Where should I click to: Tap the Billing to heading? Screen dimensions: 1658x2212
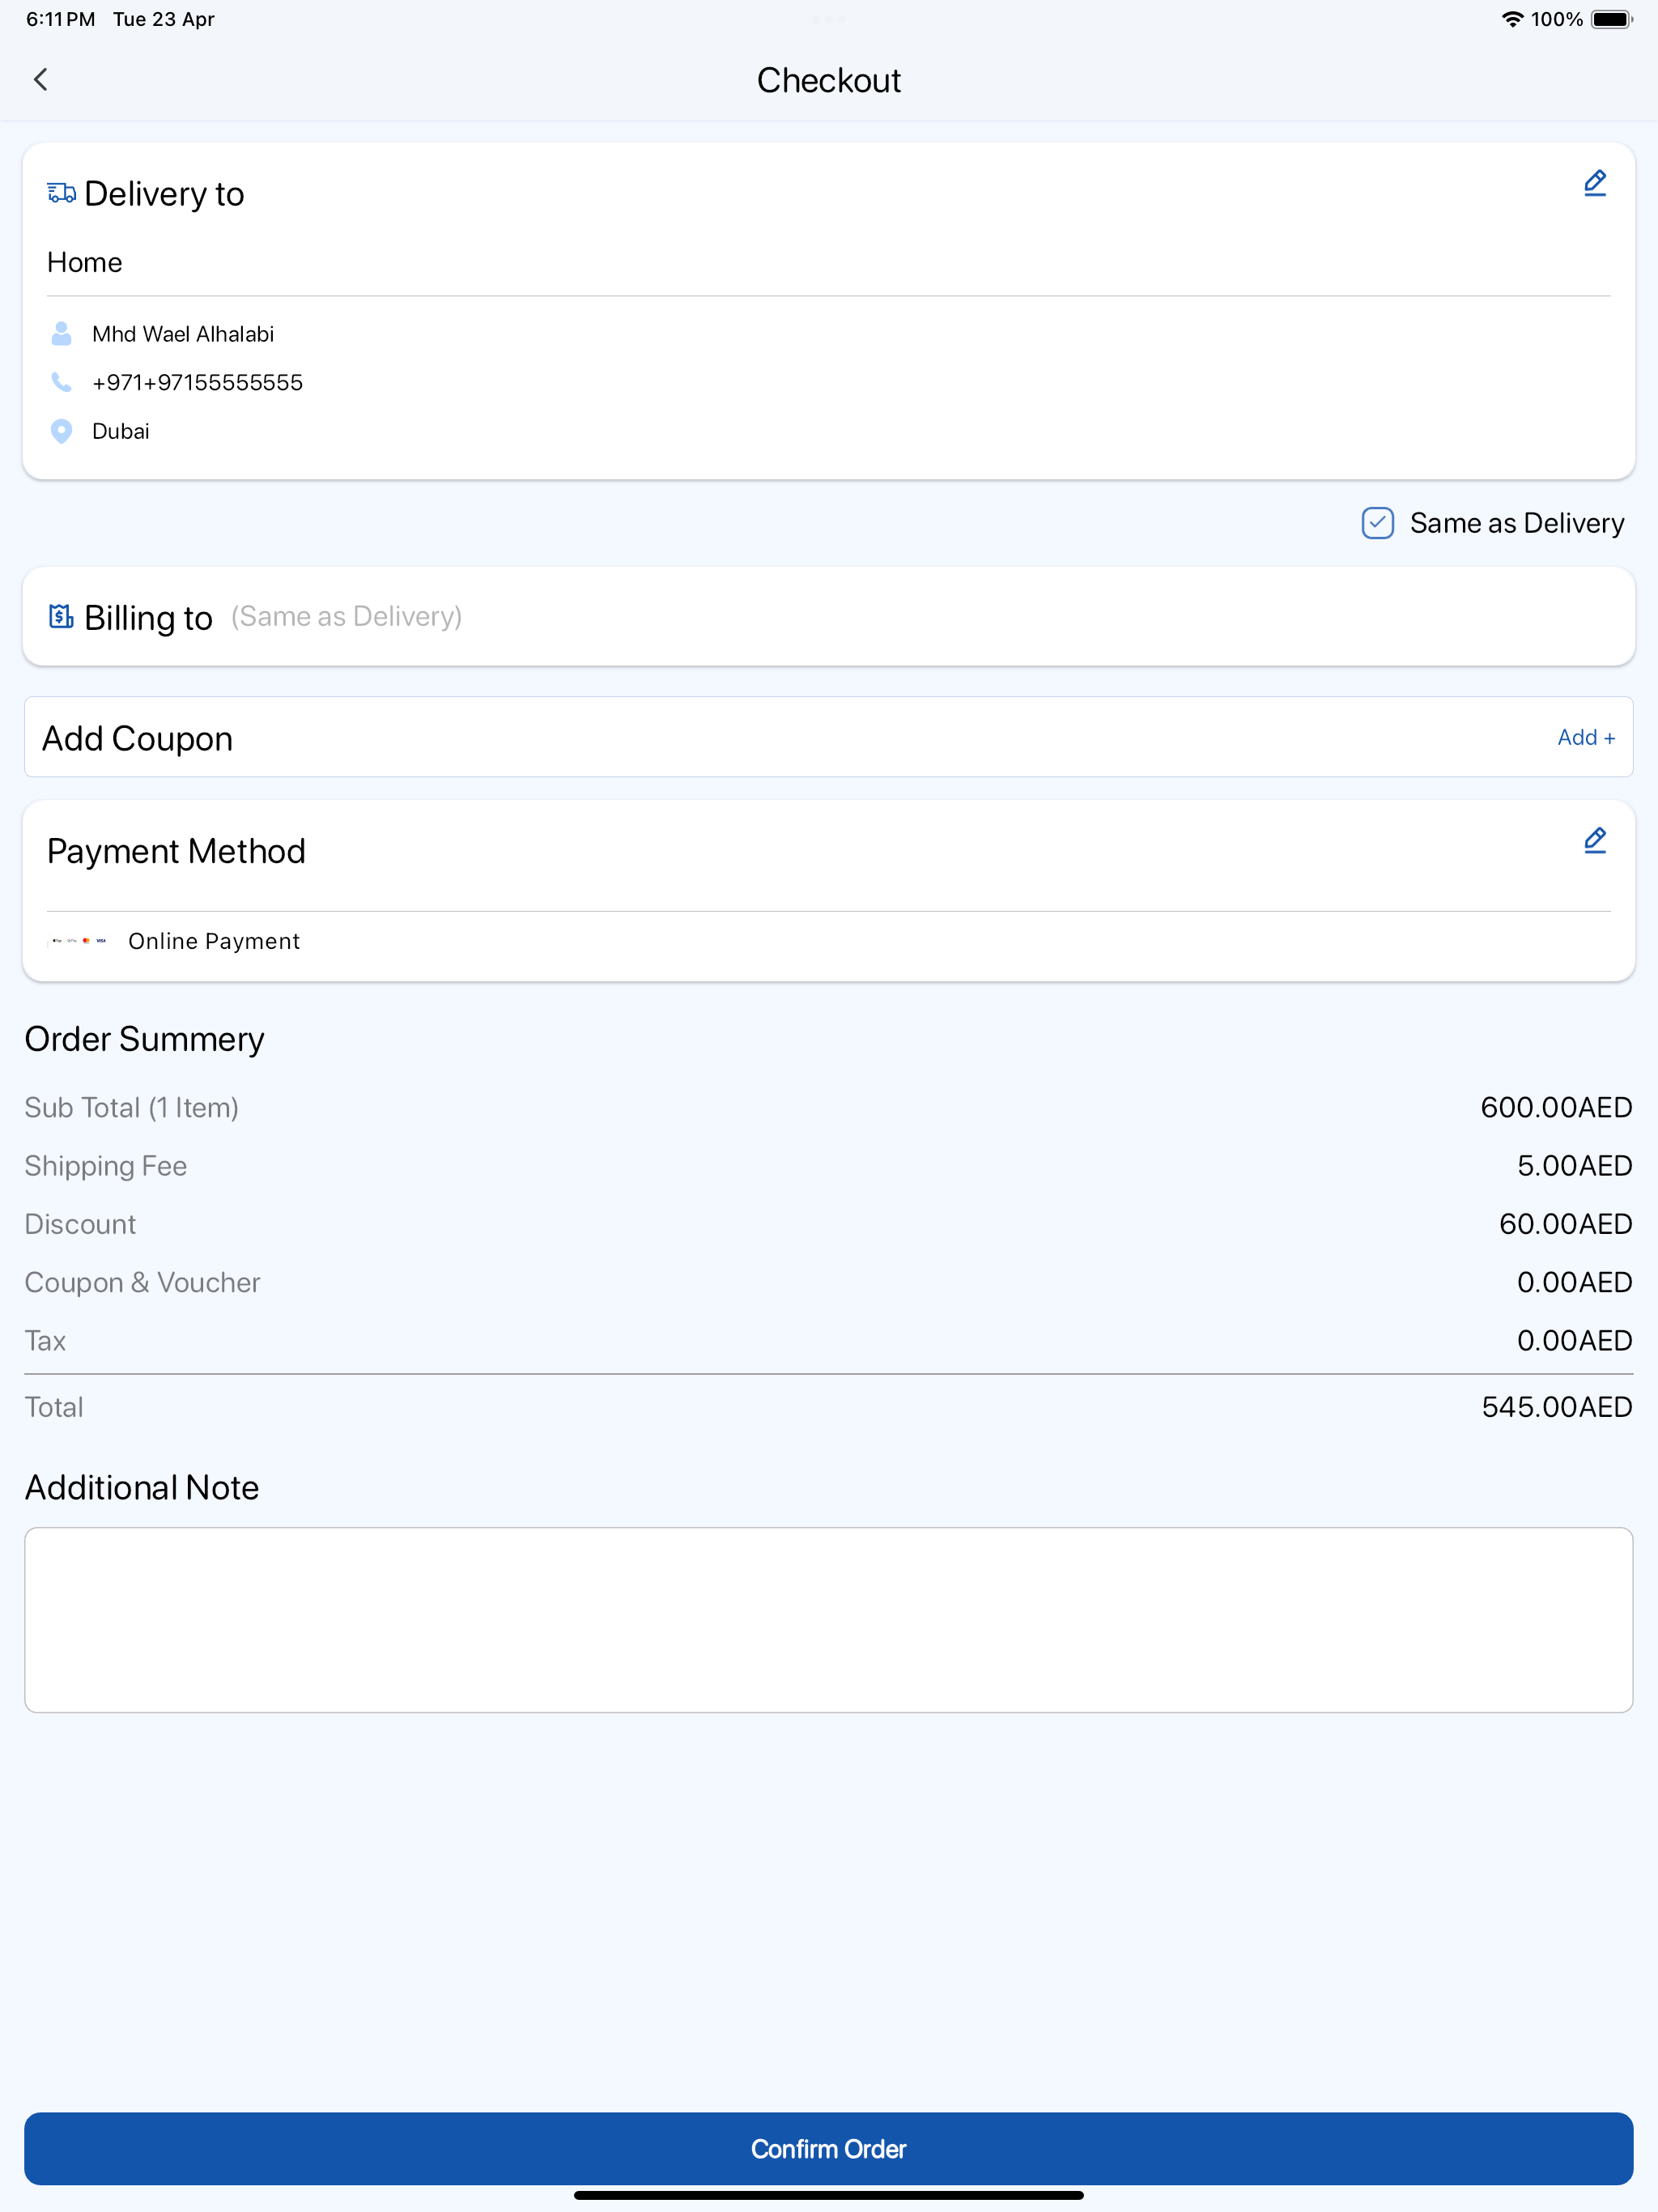pos(148,617)
